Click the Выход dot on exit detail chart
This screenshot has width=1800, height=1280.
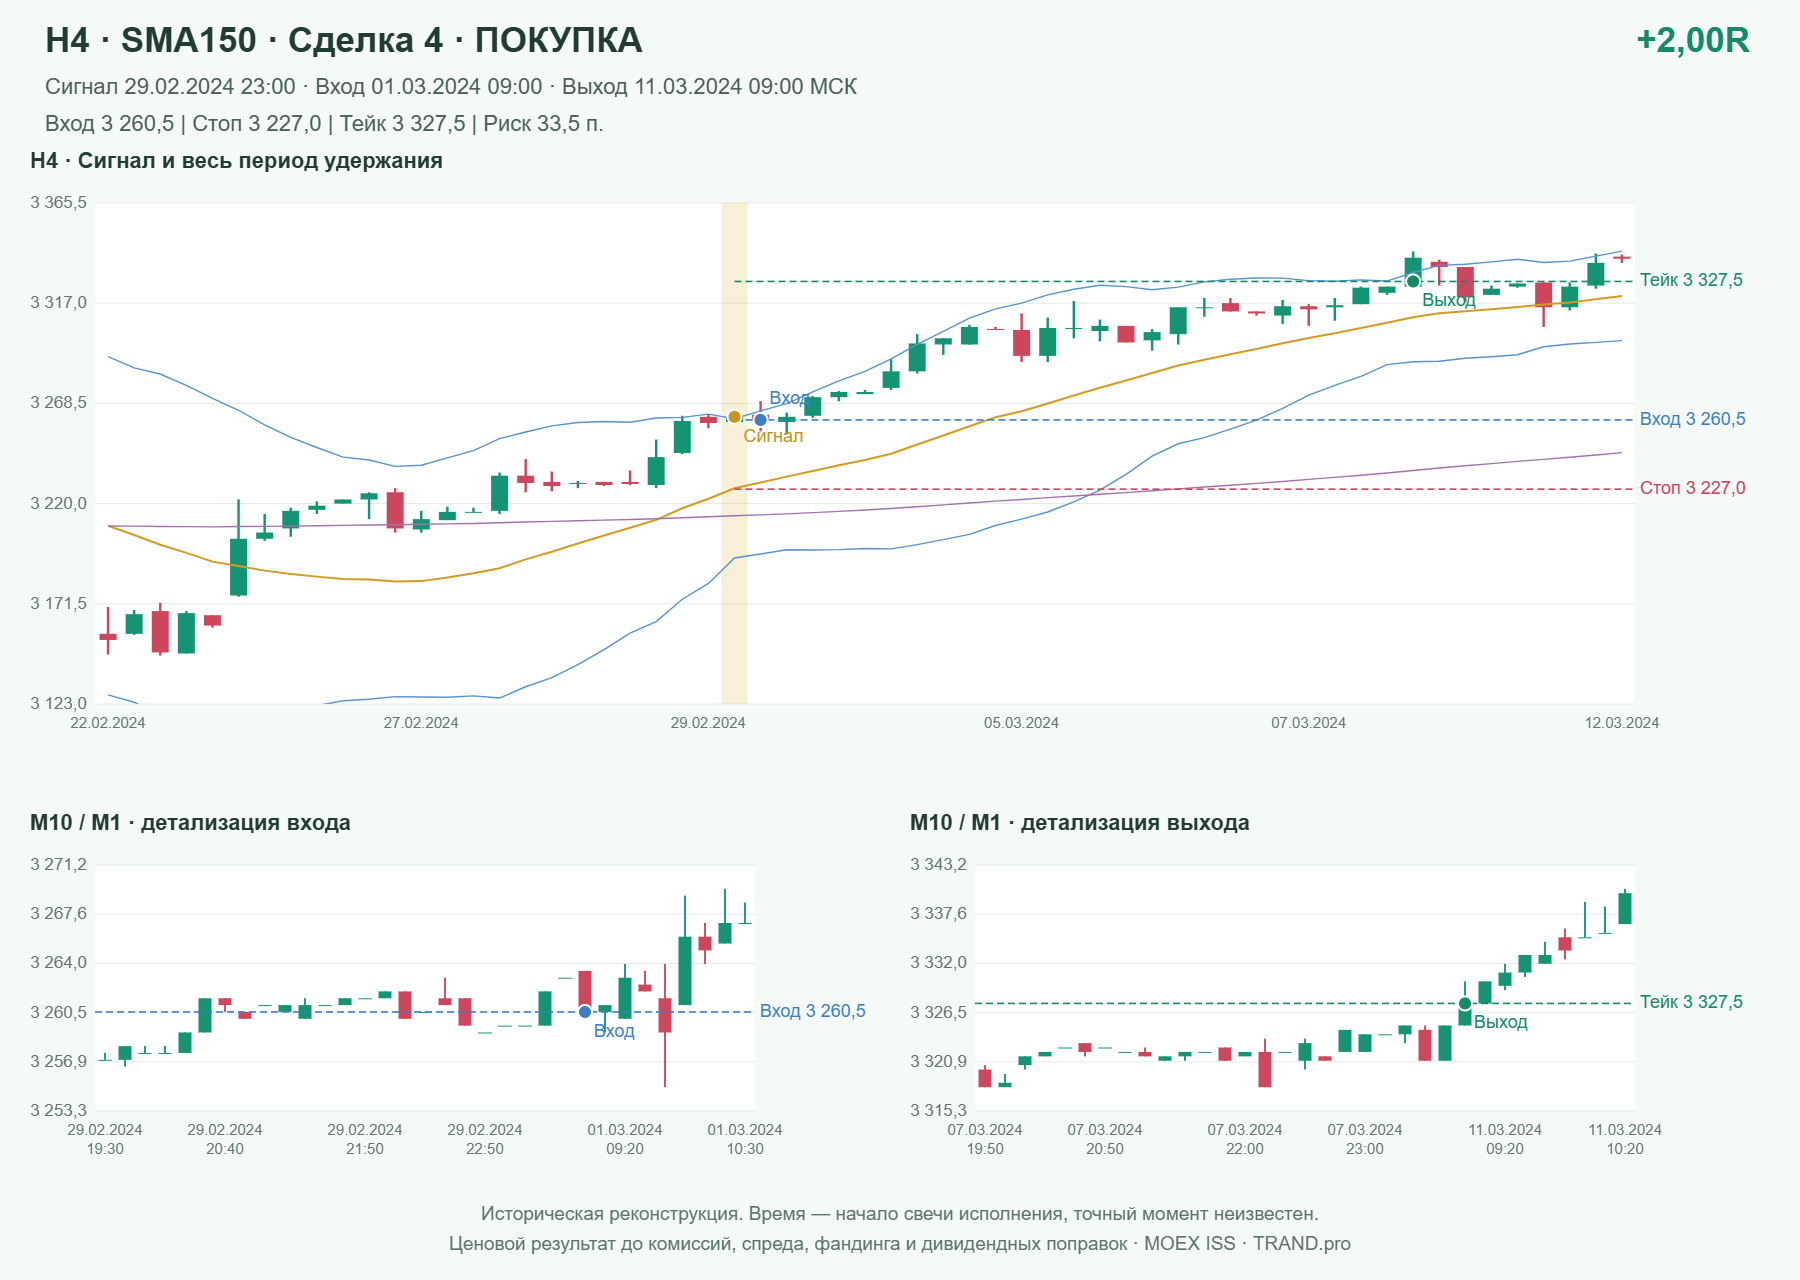(x=1465, y=1003)
